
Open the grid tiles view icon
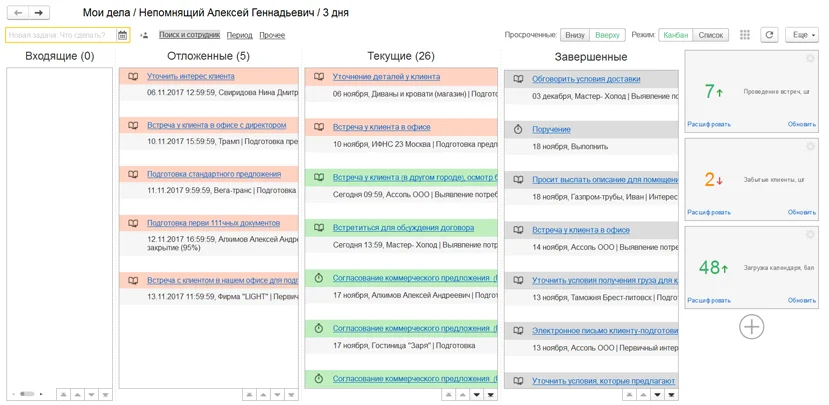pos(745,35)
